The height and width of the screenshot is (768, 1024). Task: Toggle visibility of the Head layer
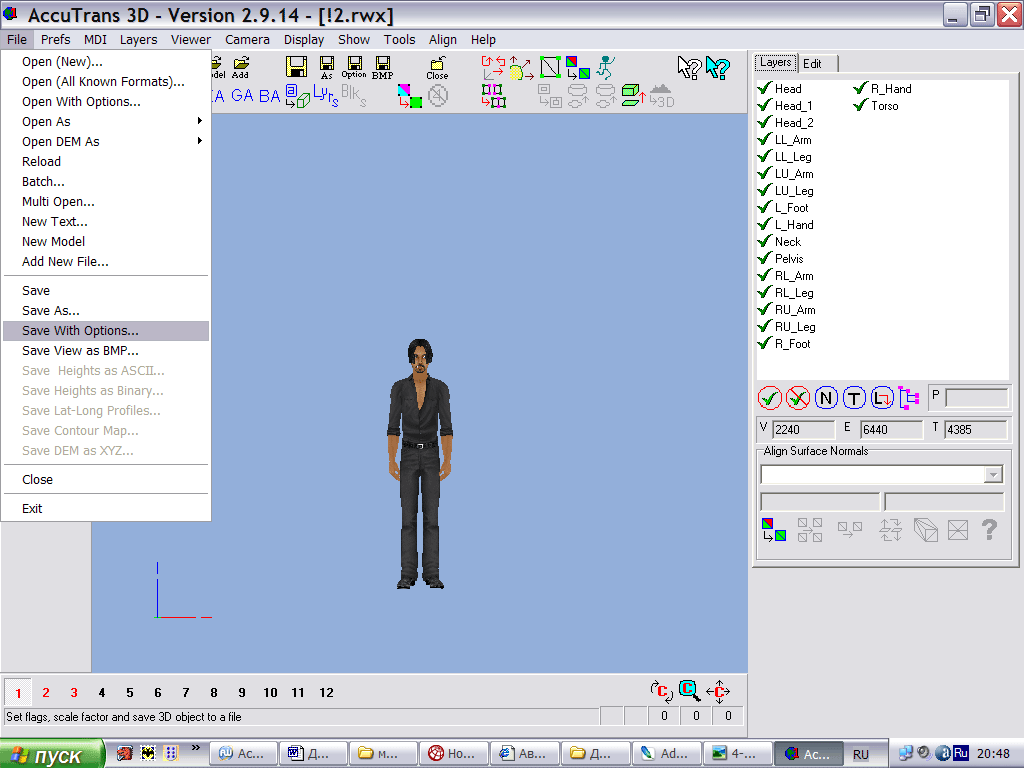pyautogui.click(x=765, y=88)
